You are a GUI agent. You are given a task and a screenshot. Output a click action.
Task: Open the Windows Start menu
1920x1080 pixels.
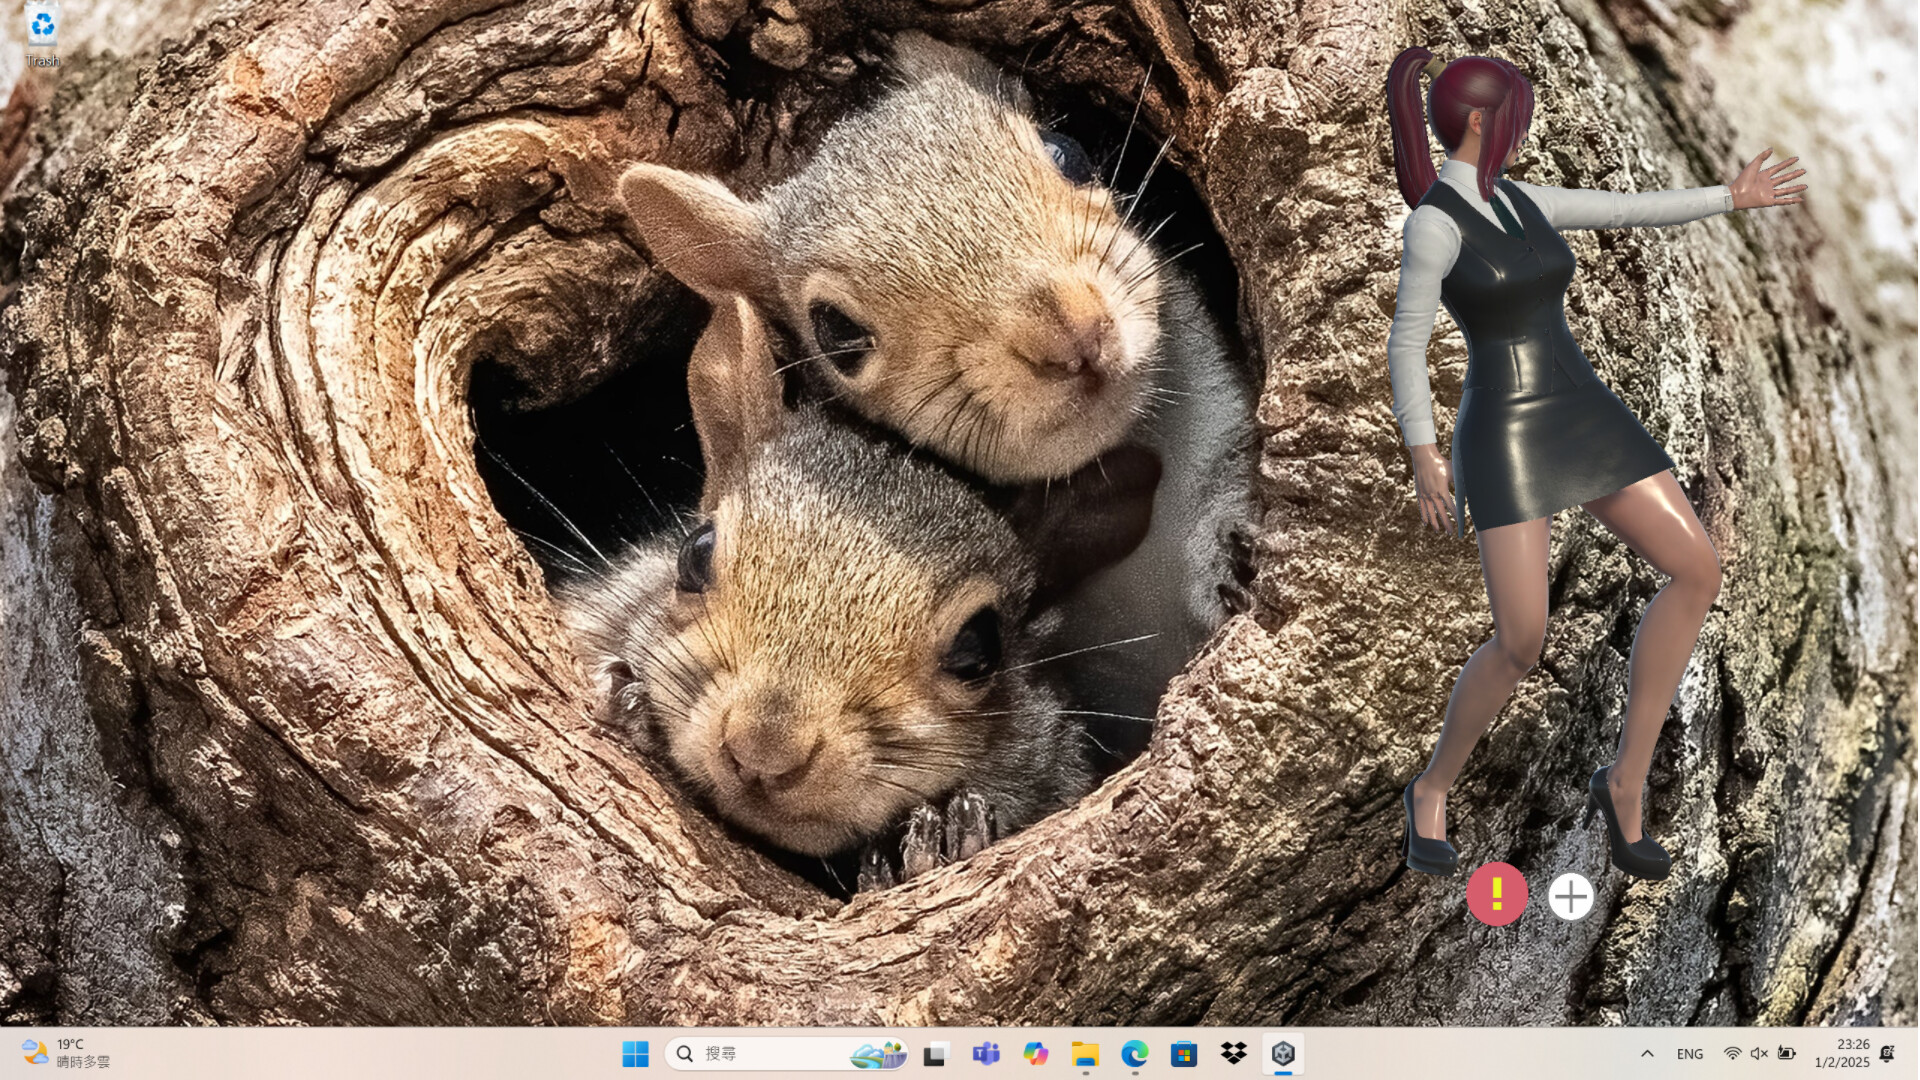tap(635, 1053)
